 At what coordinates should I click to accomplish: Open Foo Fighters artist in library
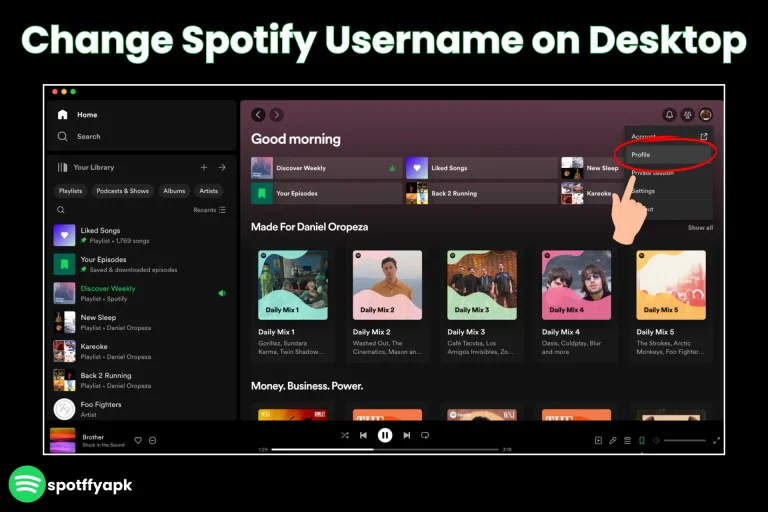(x=140, y=409)
